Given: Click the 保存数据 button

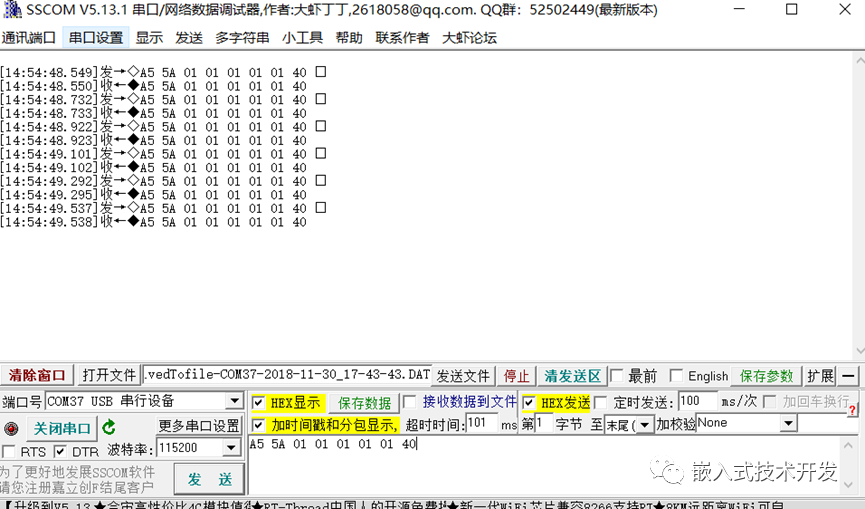Looking at the screenshot, I should 365,403.
